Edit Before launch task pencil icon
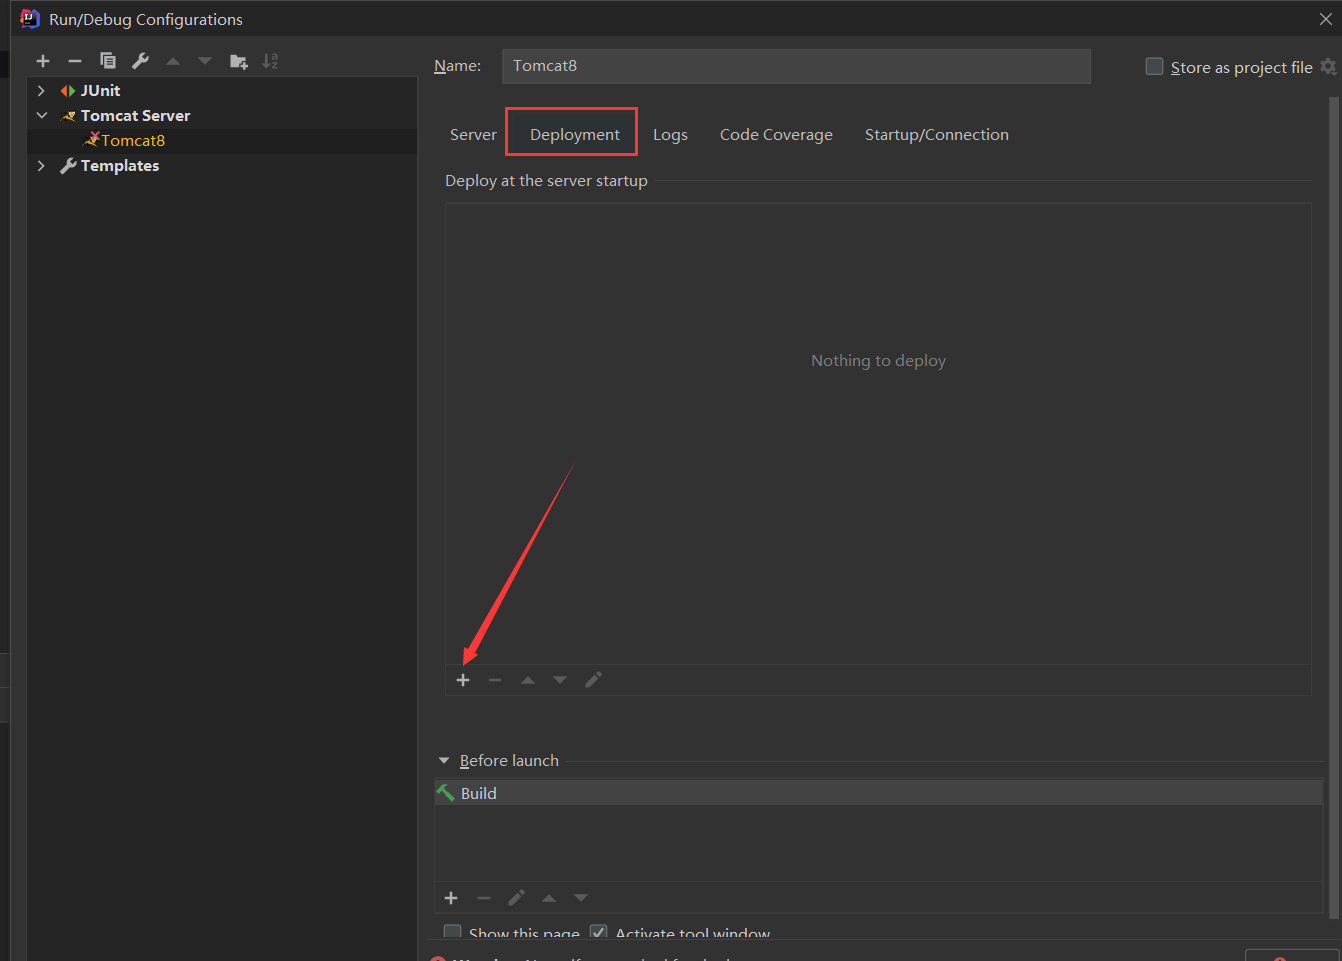The width and height of the screenshot is (1342, 961). tap(516, 898)
